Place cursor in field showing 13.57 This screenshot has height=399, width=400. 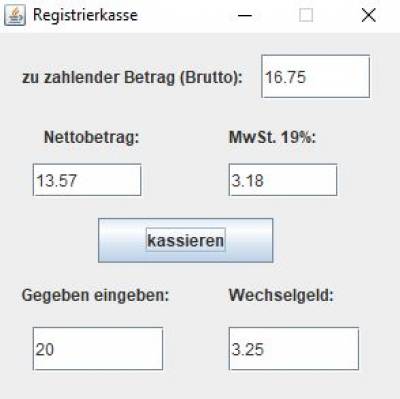click(x=87, y=180)
